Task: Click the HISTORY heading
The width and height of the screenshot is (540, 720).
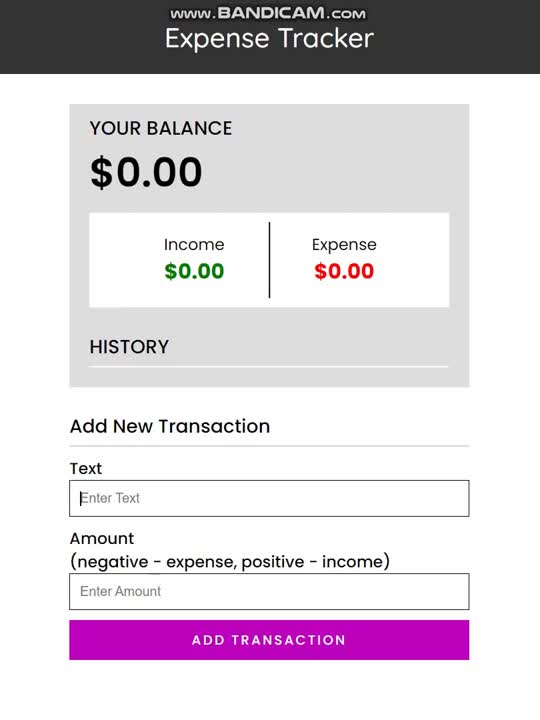Action: pyautogui.click(x=129, y=347)
